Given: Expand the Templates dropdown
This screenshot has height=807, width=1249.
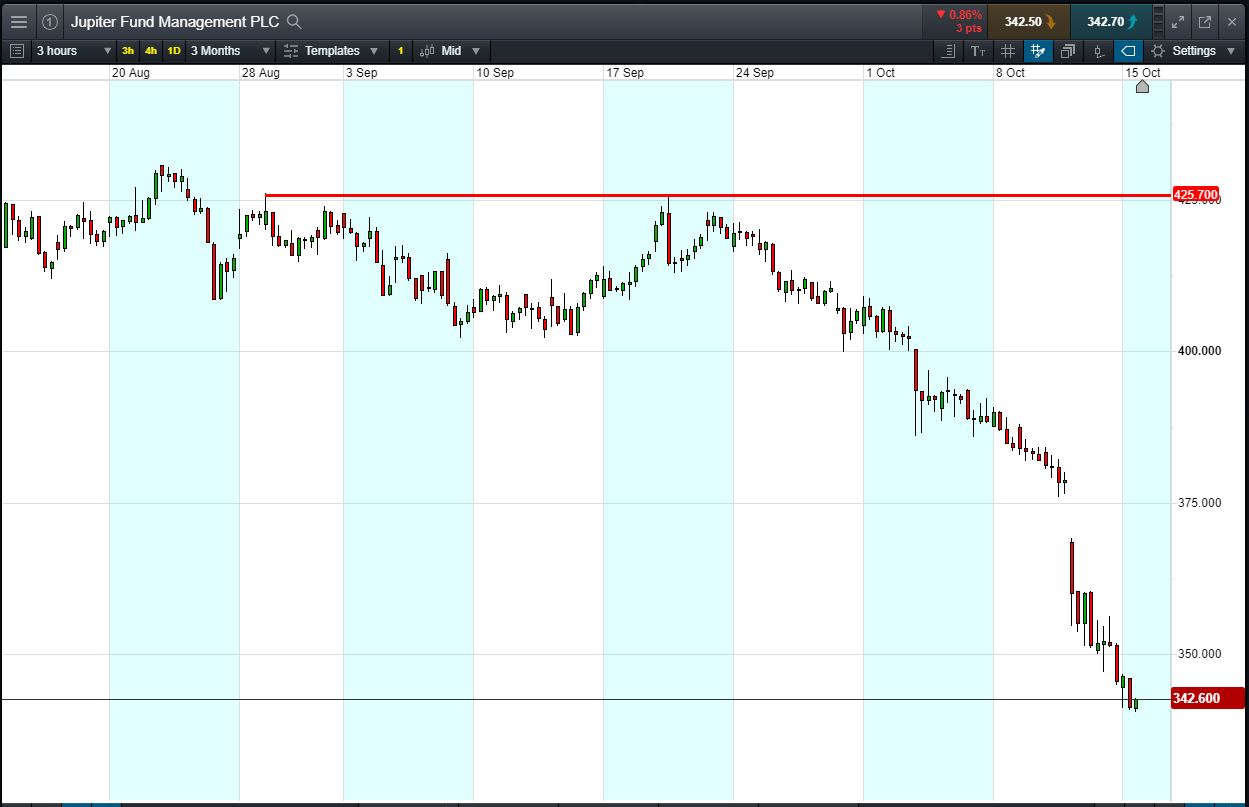Looking at the screenshot, I should click(x=331, y=51).
